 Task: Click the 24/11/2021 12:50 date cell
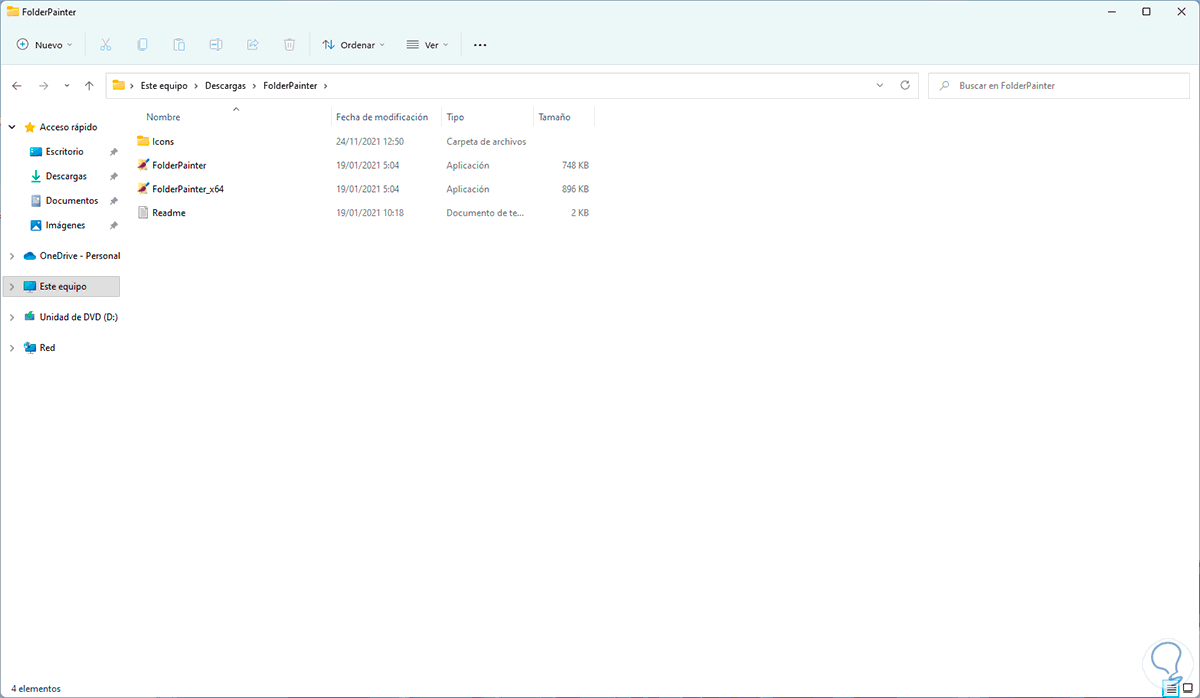pyautogui.click(x=370, y=142)
